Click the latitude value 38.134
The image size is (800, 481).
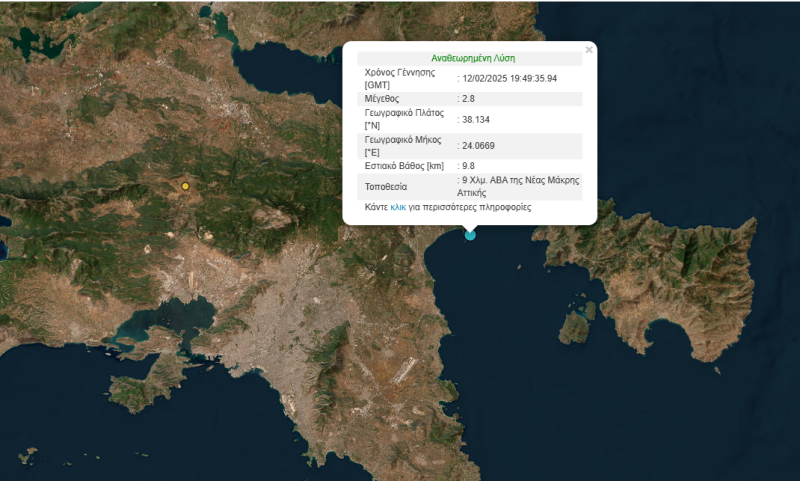[x=476, y=119]
